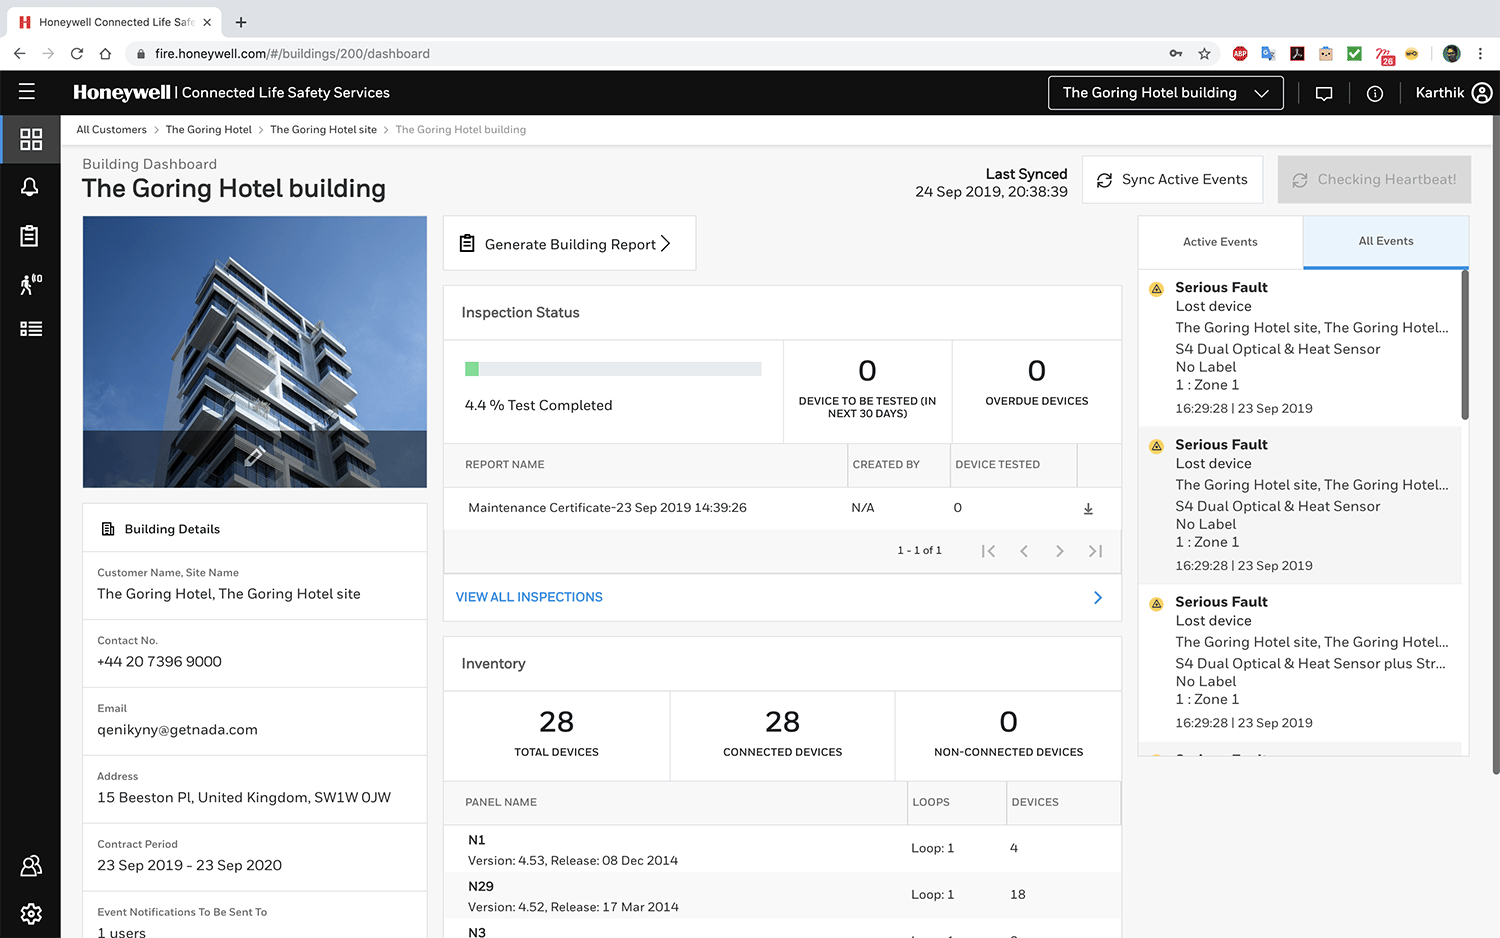Open the hamburger navigation menu
1500x938 pixels.
point(27,92)
